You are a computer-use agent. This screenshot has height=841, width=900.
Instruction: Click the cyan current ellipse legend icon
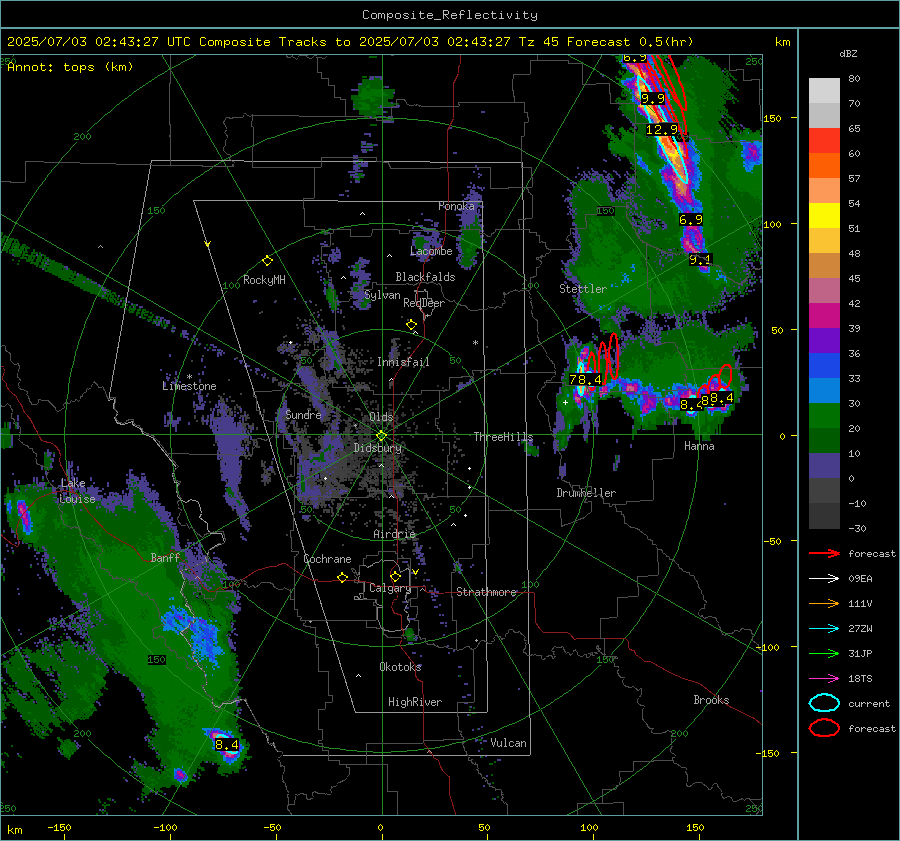(824, 703)
